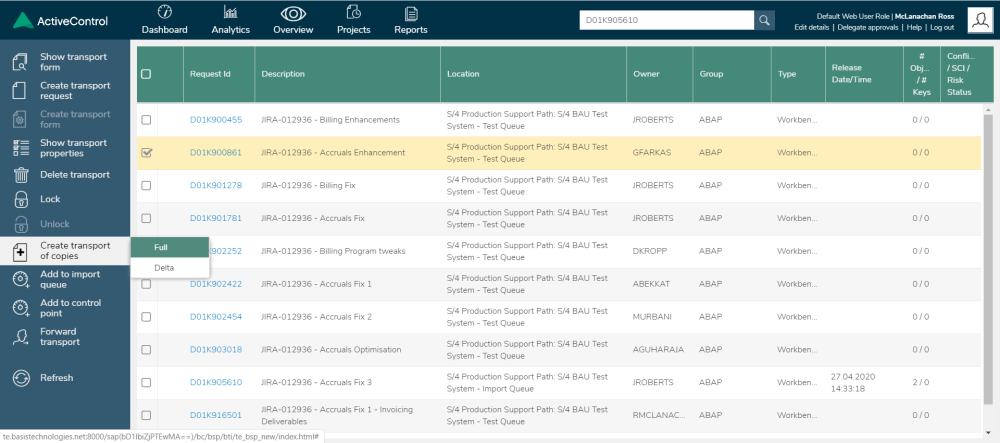
Task: Click the Delete transport trash icon
Action: (x=21, y=175)
